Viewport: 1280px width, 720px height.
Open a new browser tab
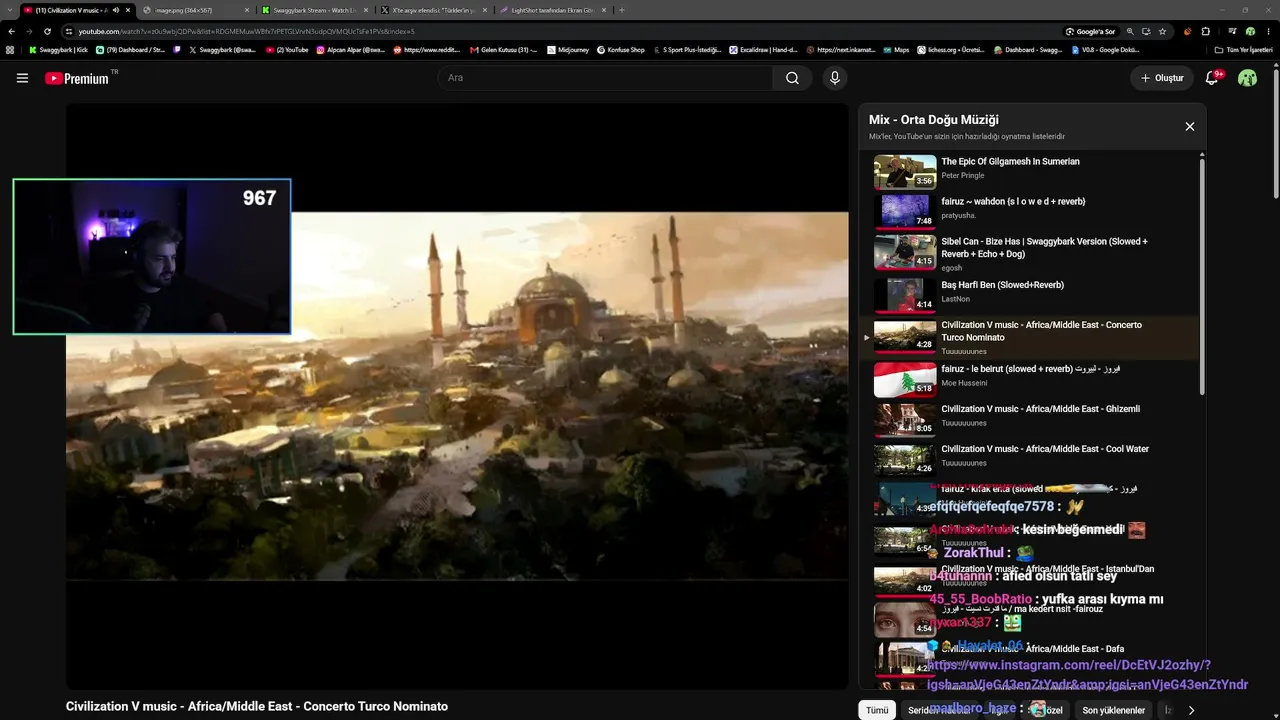click(622, 10)
